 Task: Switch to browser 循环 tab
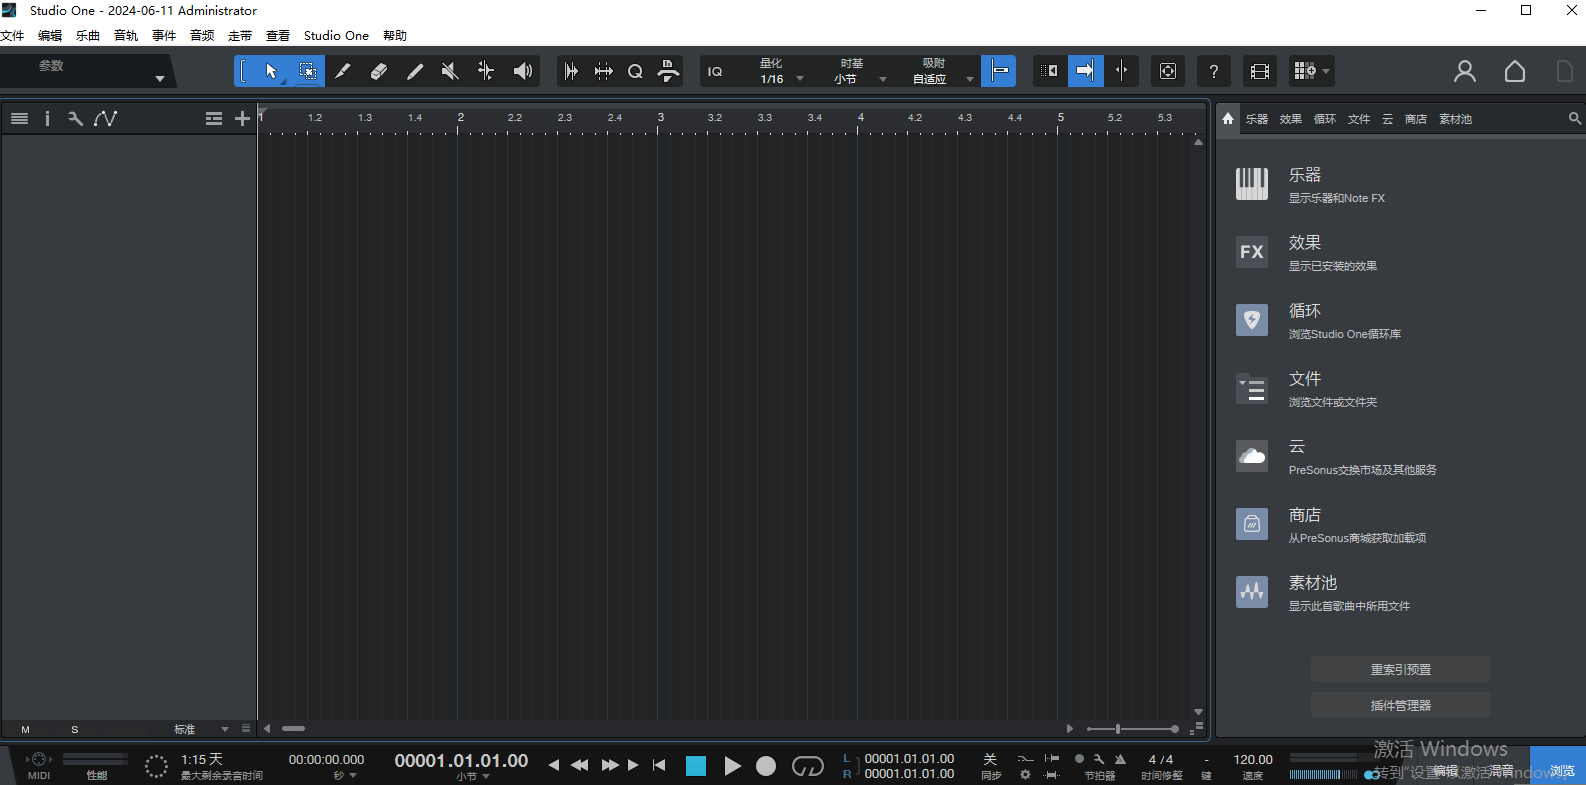tap(1325, 119)
